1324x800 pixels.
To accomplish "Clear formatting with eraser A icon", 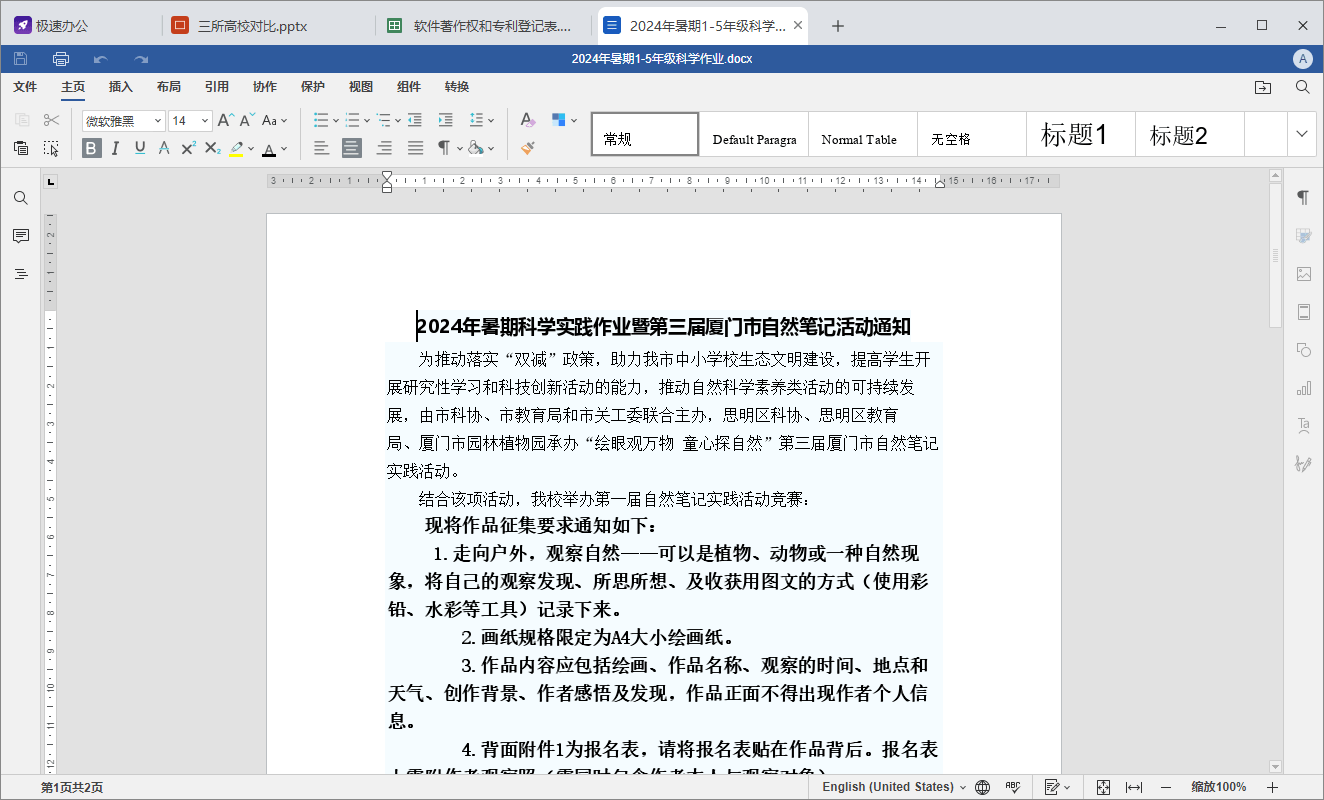I will pos(528,120).
